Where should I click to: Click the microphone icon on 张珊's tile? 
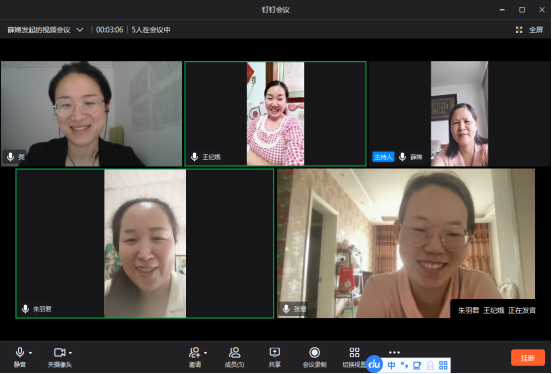point(286,309)
